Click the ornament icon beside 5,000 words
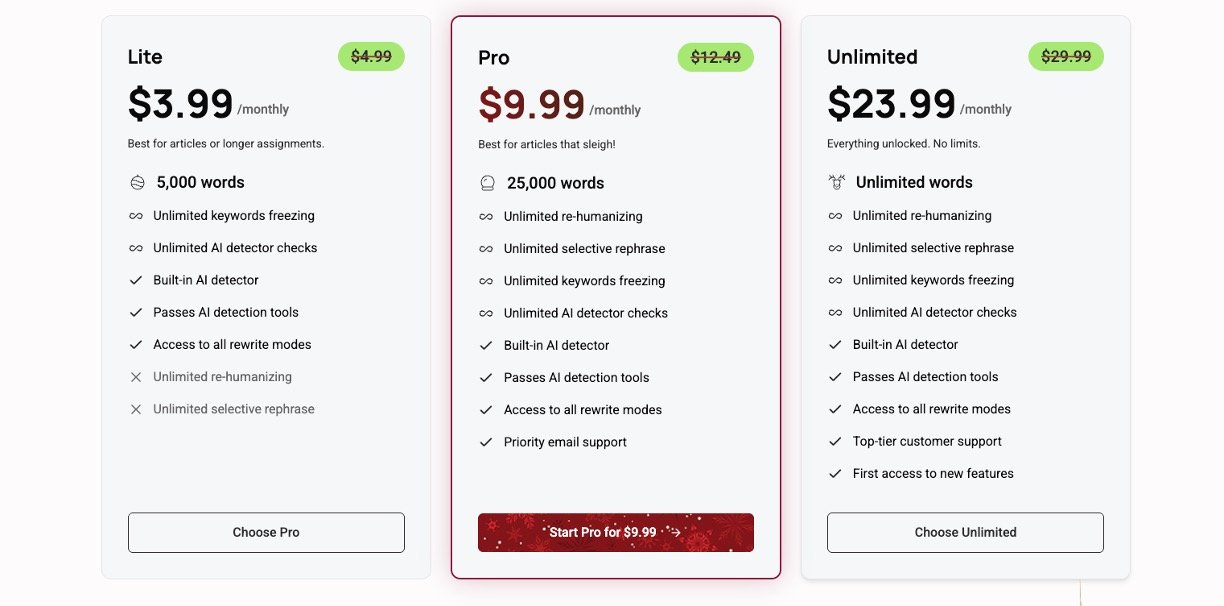Screen dimensions: 1224x606 click(x=137, y=183)
